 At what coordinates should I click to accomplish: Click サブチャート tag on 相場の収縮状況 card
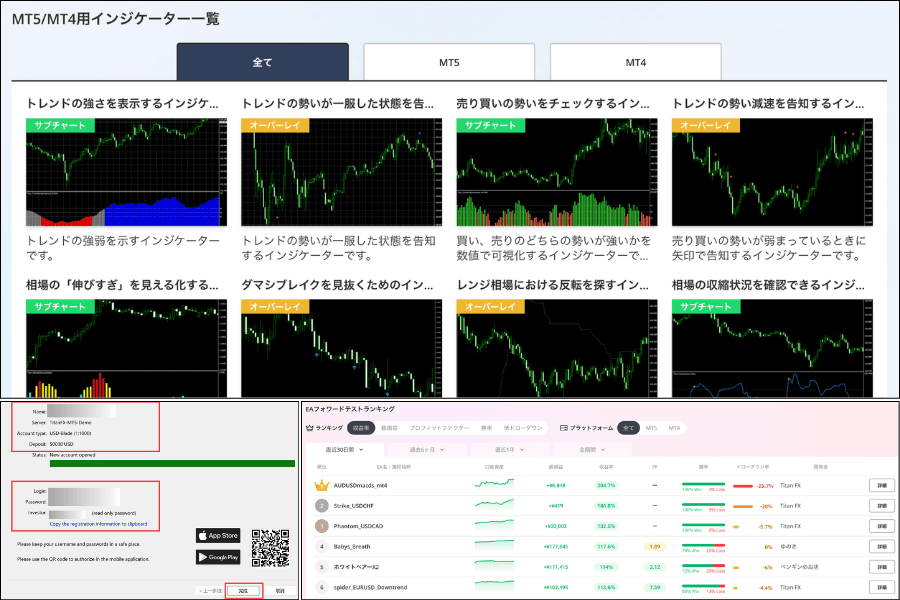pos(706,307)
